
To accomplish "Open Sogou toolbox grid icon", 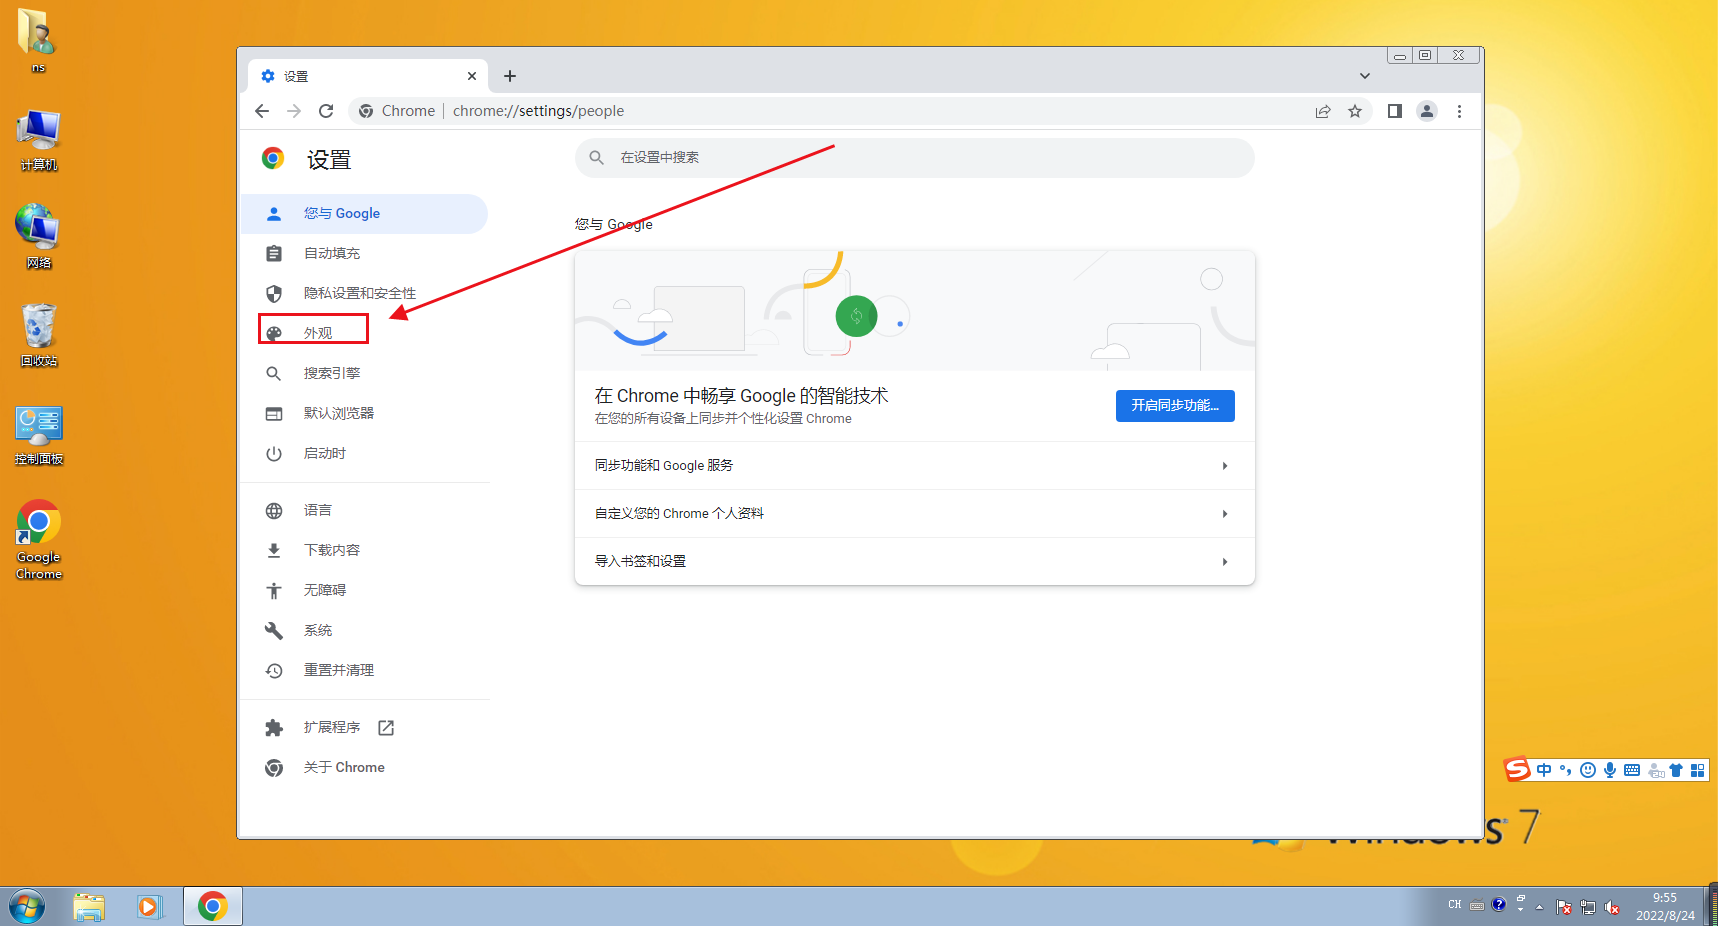I will [1697, 770].
